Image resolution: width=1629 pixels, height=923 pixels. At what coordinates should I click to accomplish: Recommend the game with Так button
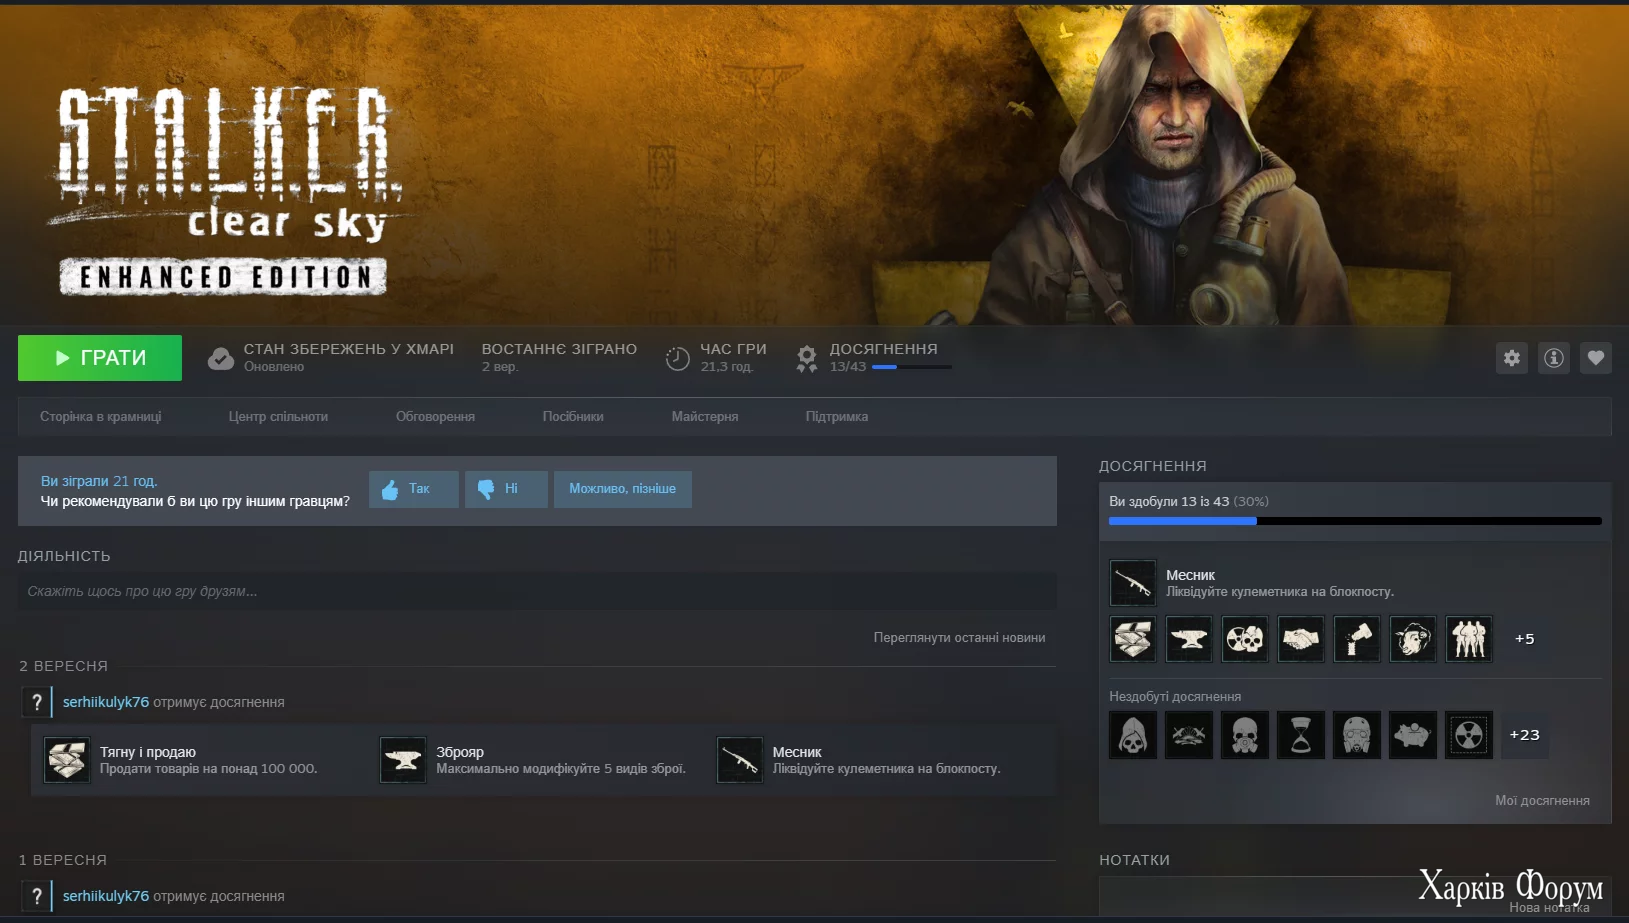click(x=414, y=489)
